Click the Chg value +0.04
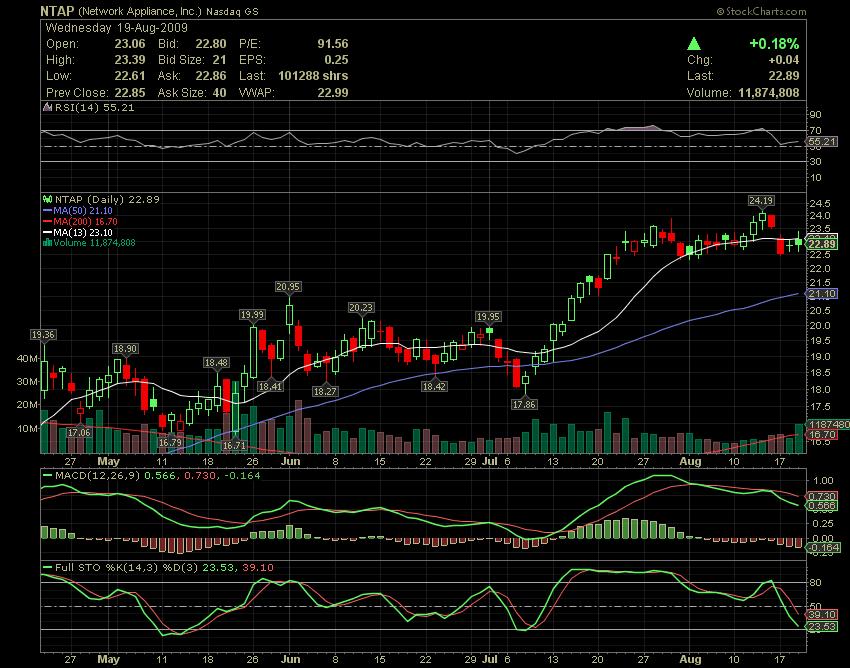Image resolution: width=850 pixels, height=668 pixels. [784, 60]
